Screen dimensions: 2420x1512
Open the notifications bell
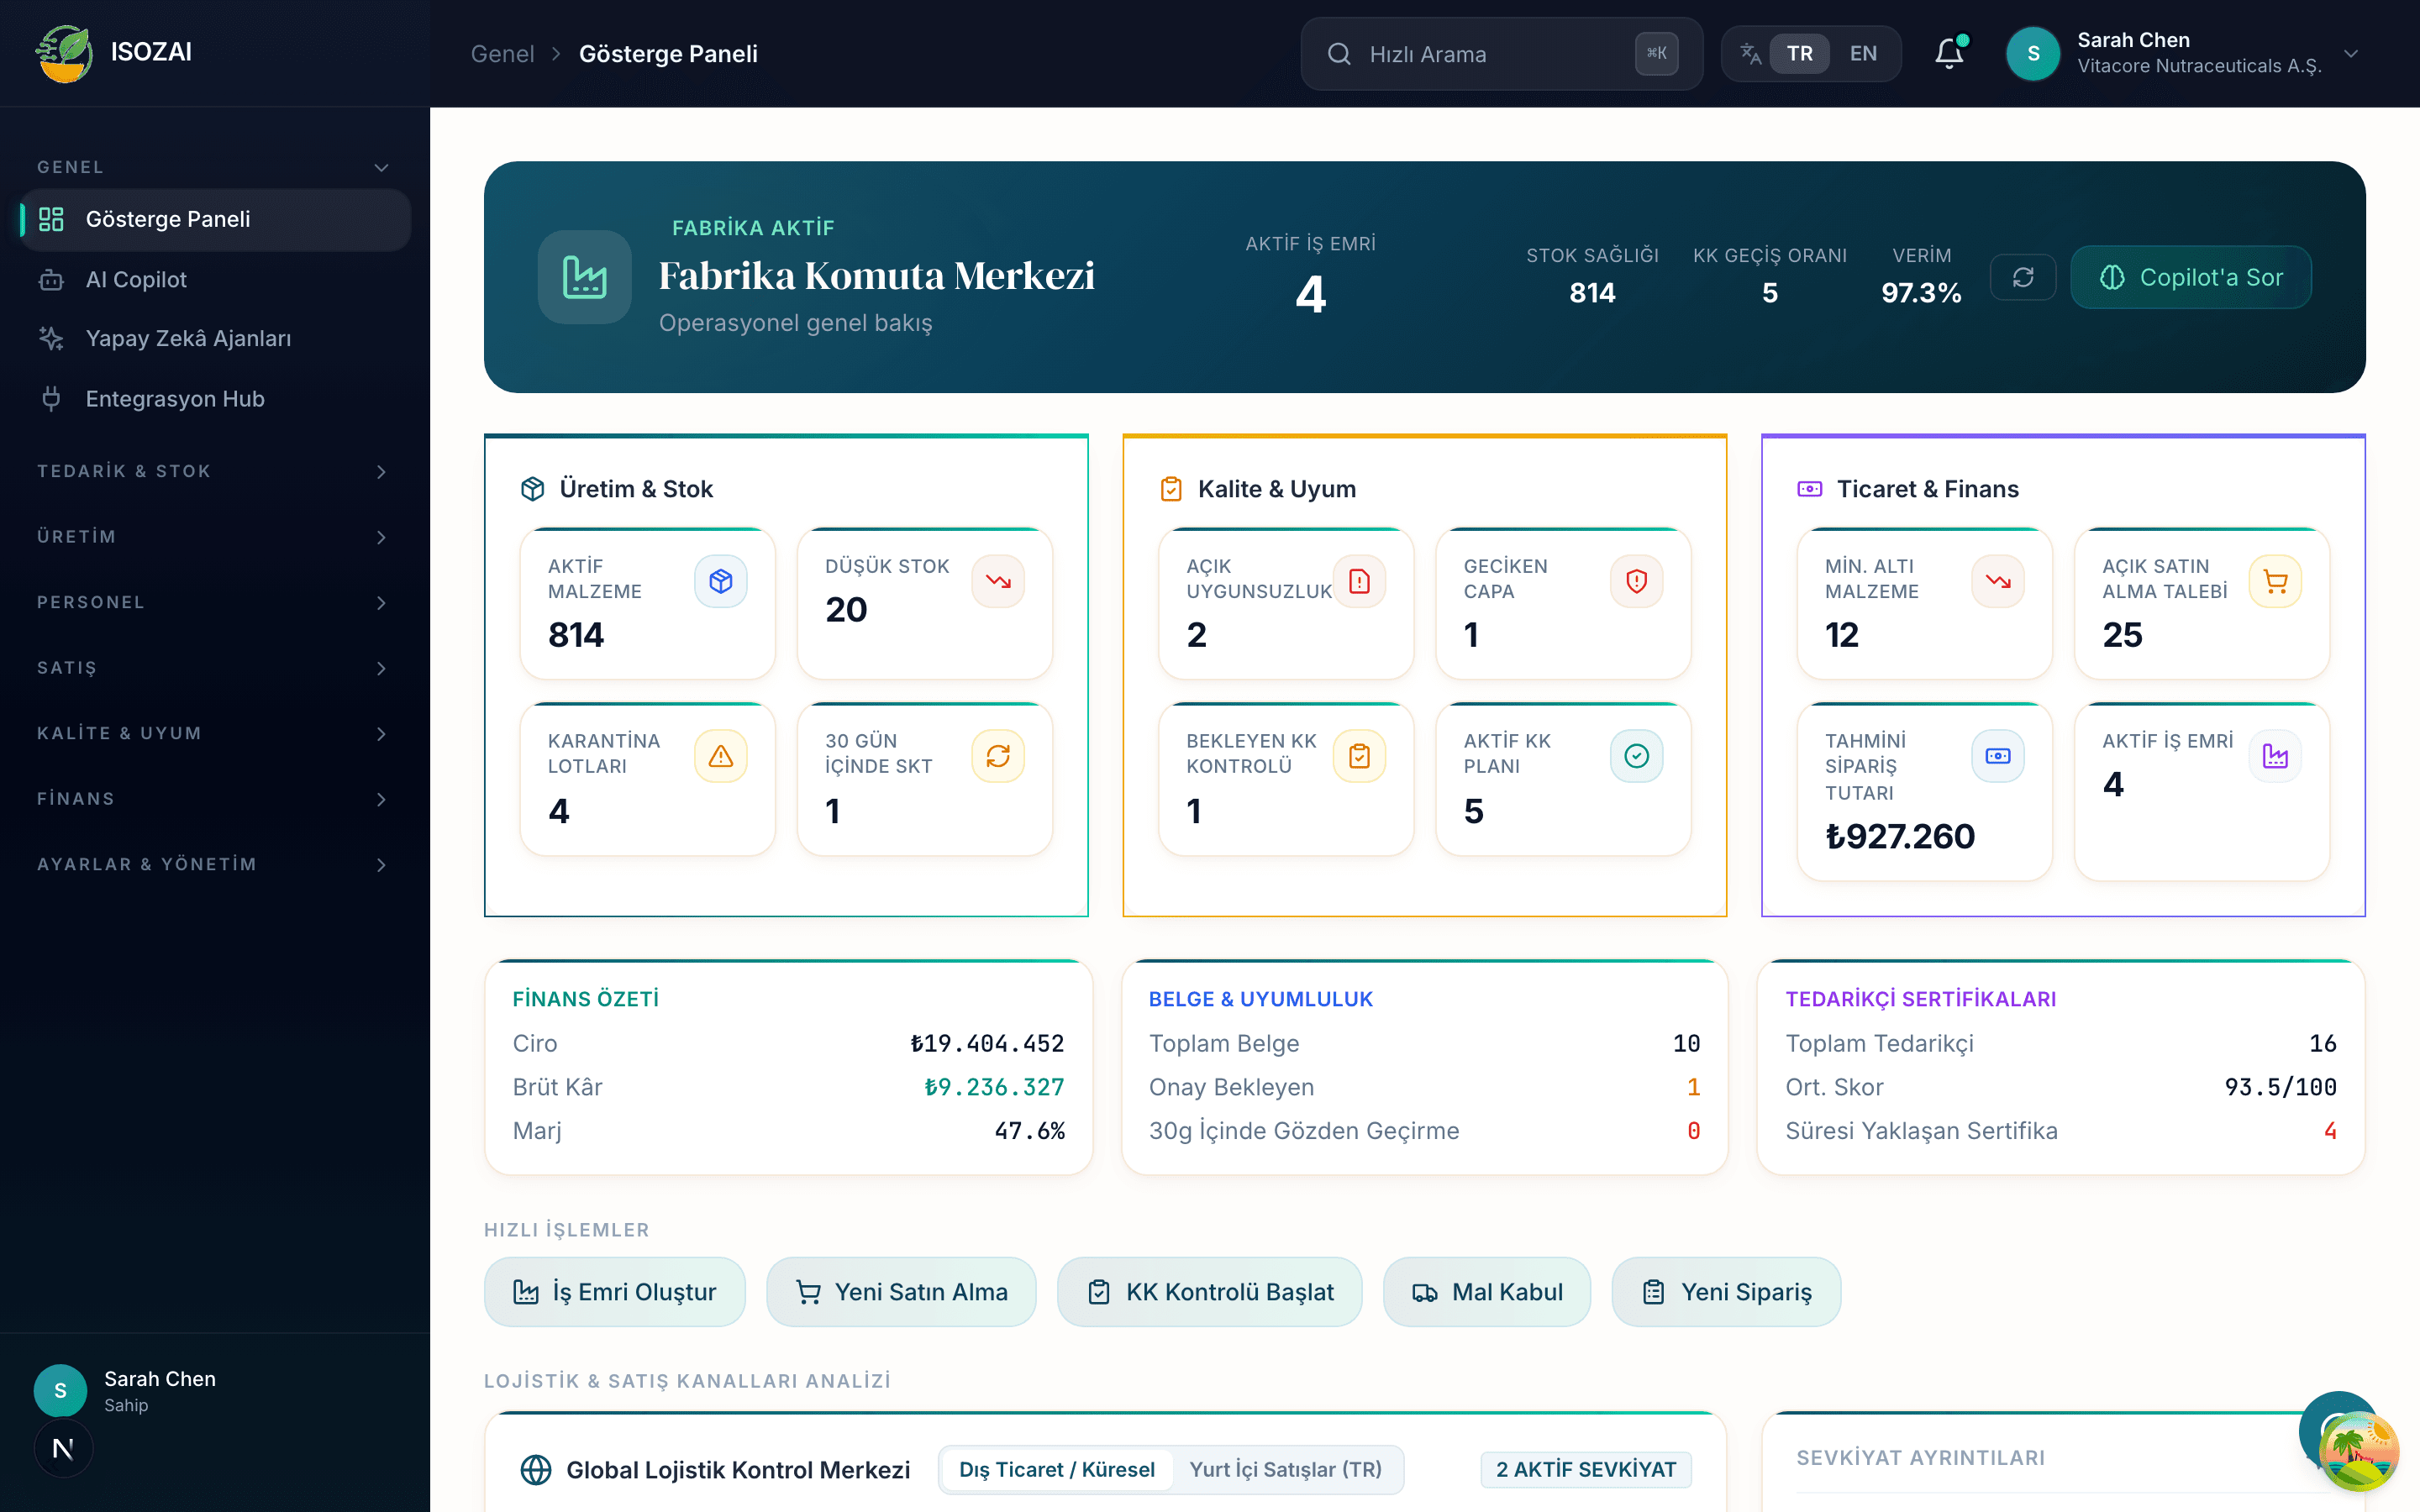click(1949, 53)
